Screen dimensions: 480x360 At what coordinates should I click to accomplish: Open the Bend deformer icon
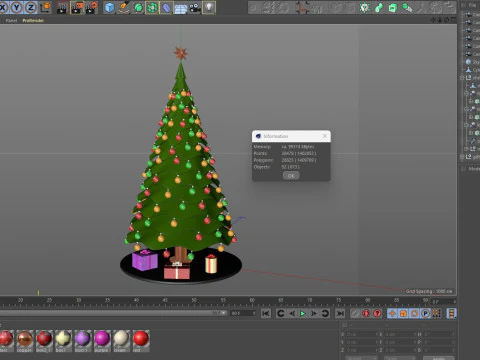(167, 8)
